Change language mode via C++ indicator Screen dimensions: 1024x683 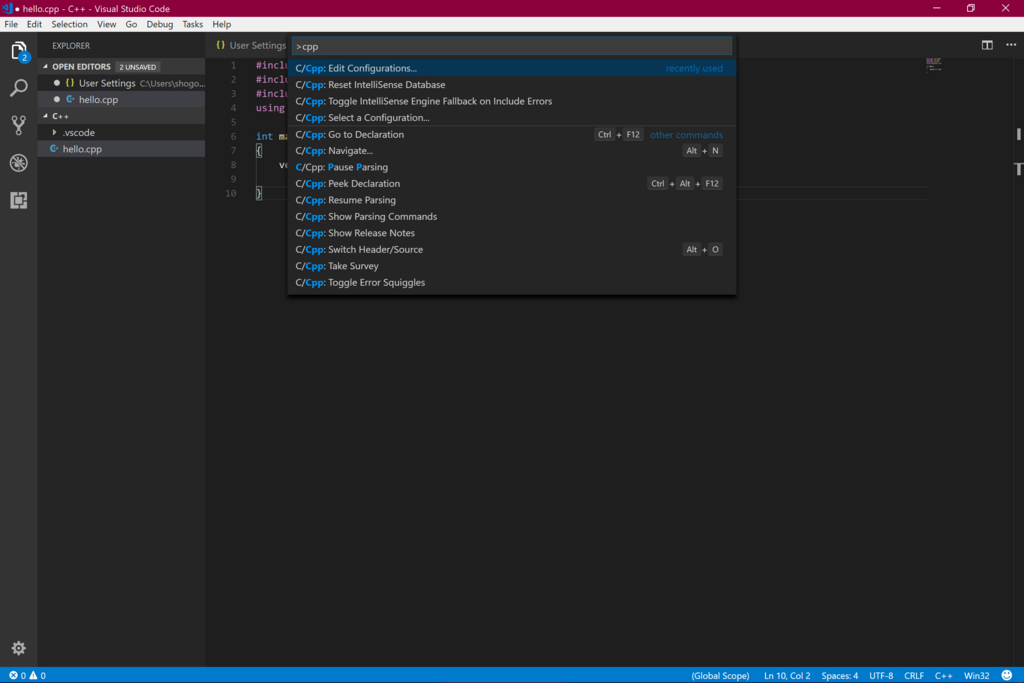coord(943,675)
